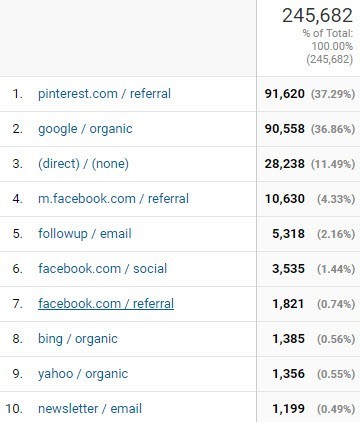Click the 91,620 sessions value
Viewport: 360px width, 422px height.
[x=285, y=94]
